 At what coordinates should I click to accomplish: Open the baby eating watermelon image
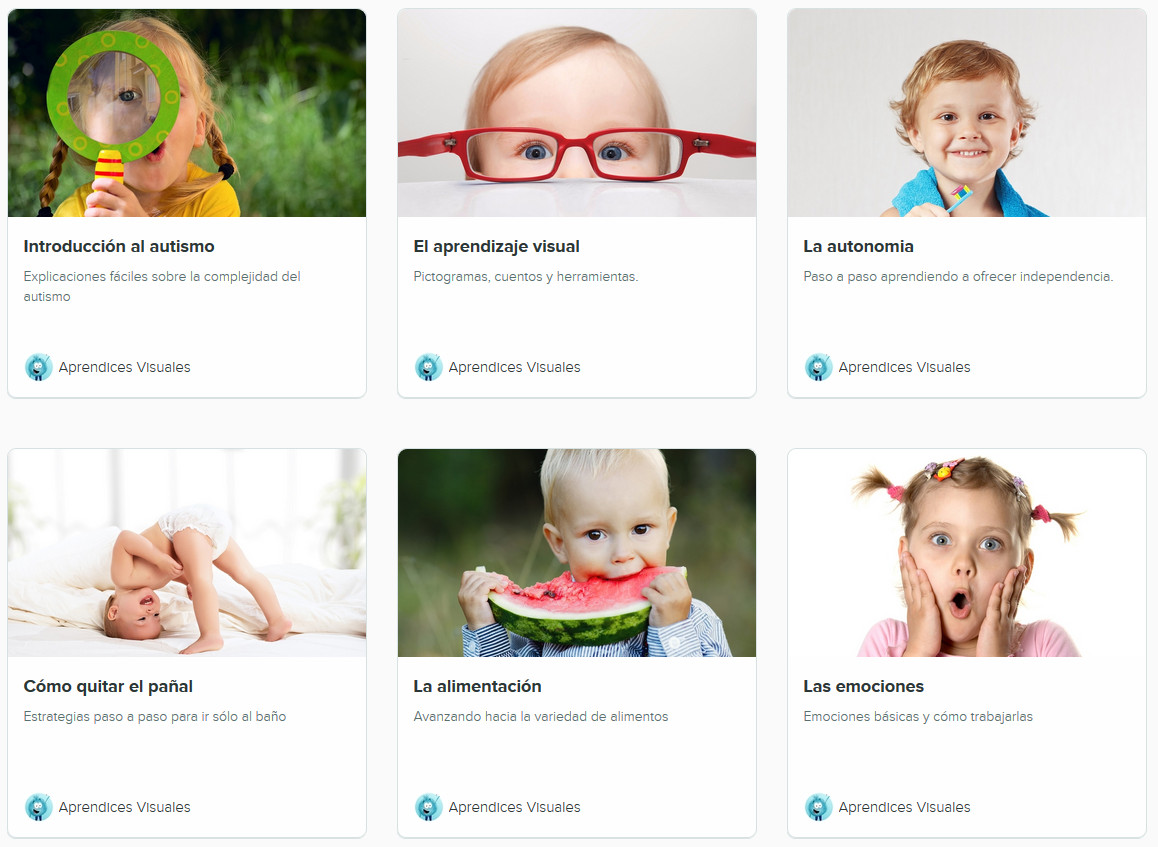pos(577,553)
